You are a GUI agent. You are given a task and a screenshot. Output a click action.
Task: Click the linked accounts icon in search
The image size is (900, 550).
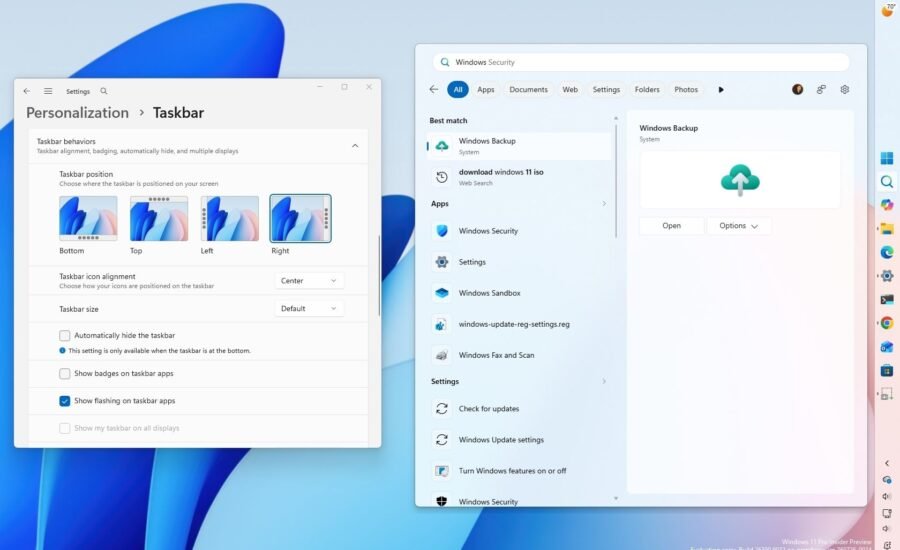821,89
